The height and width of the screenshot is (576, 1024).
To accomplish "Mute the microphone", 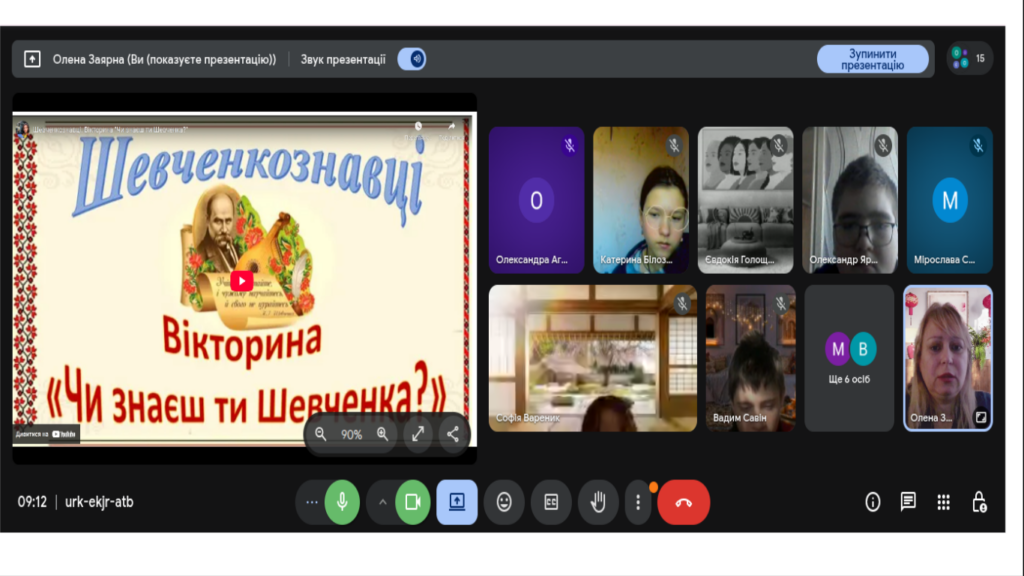I will 342,502.
